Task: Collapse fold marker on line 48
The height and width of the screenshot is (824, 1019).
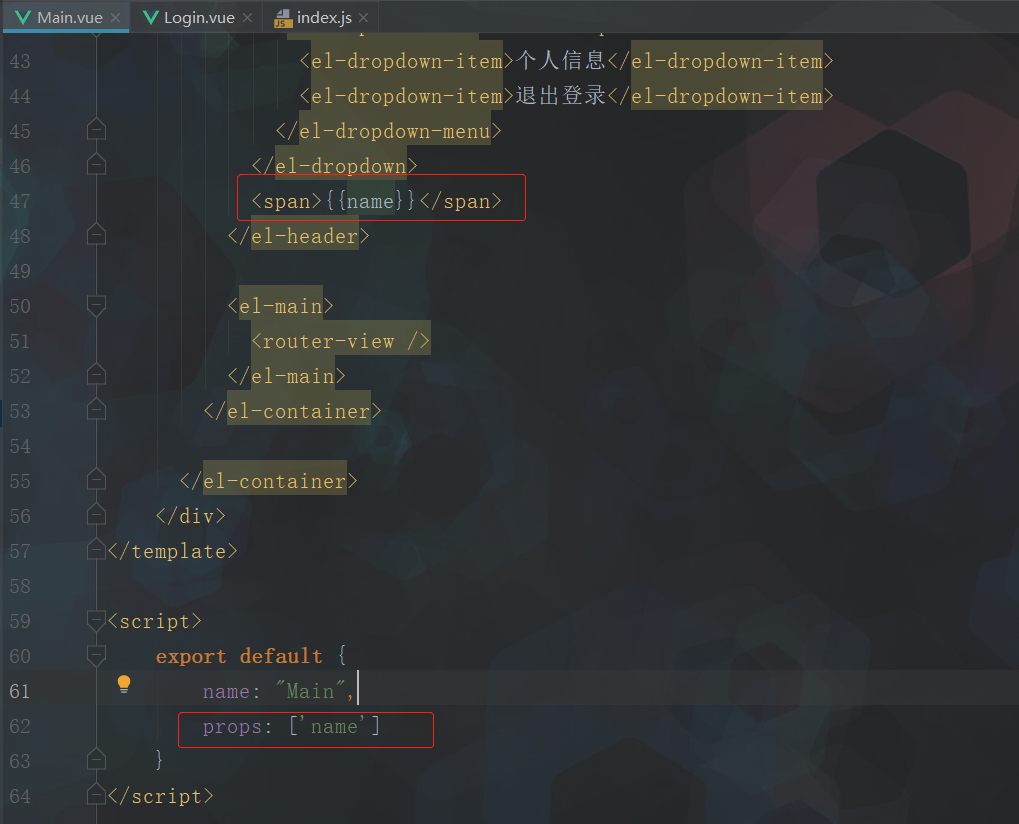Action: tap(96, 235)
